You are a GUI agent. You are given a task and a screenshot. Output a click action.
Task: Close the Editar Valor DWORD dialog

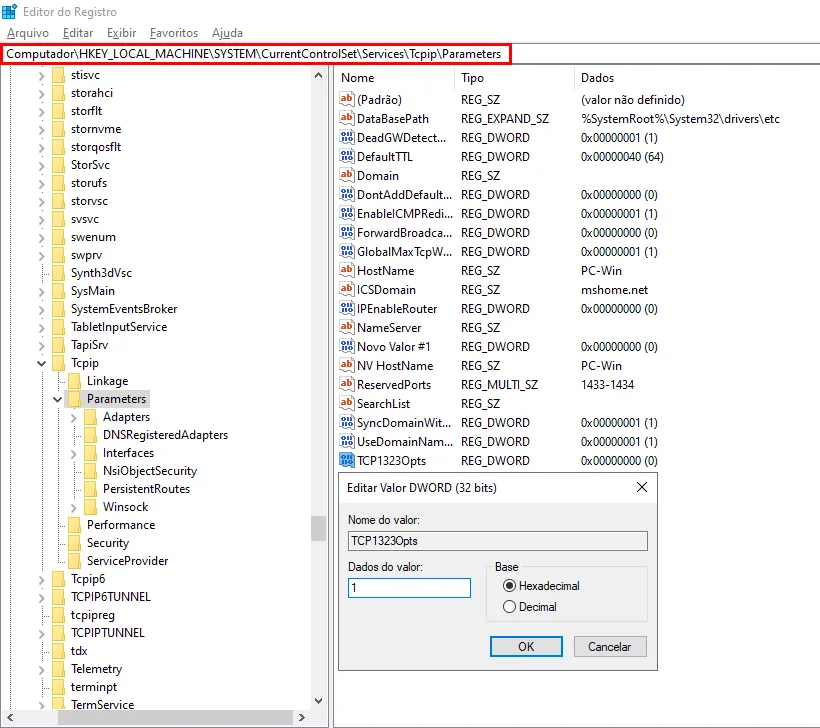click(642, 487)
